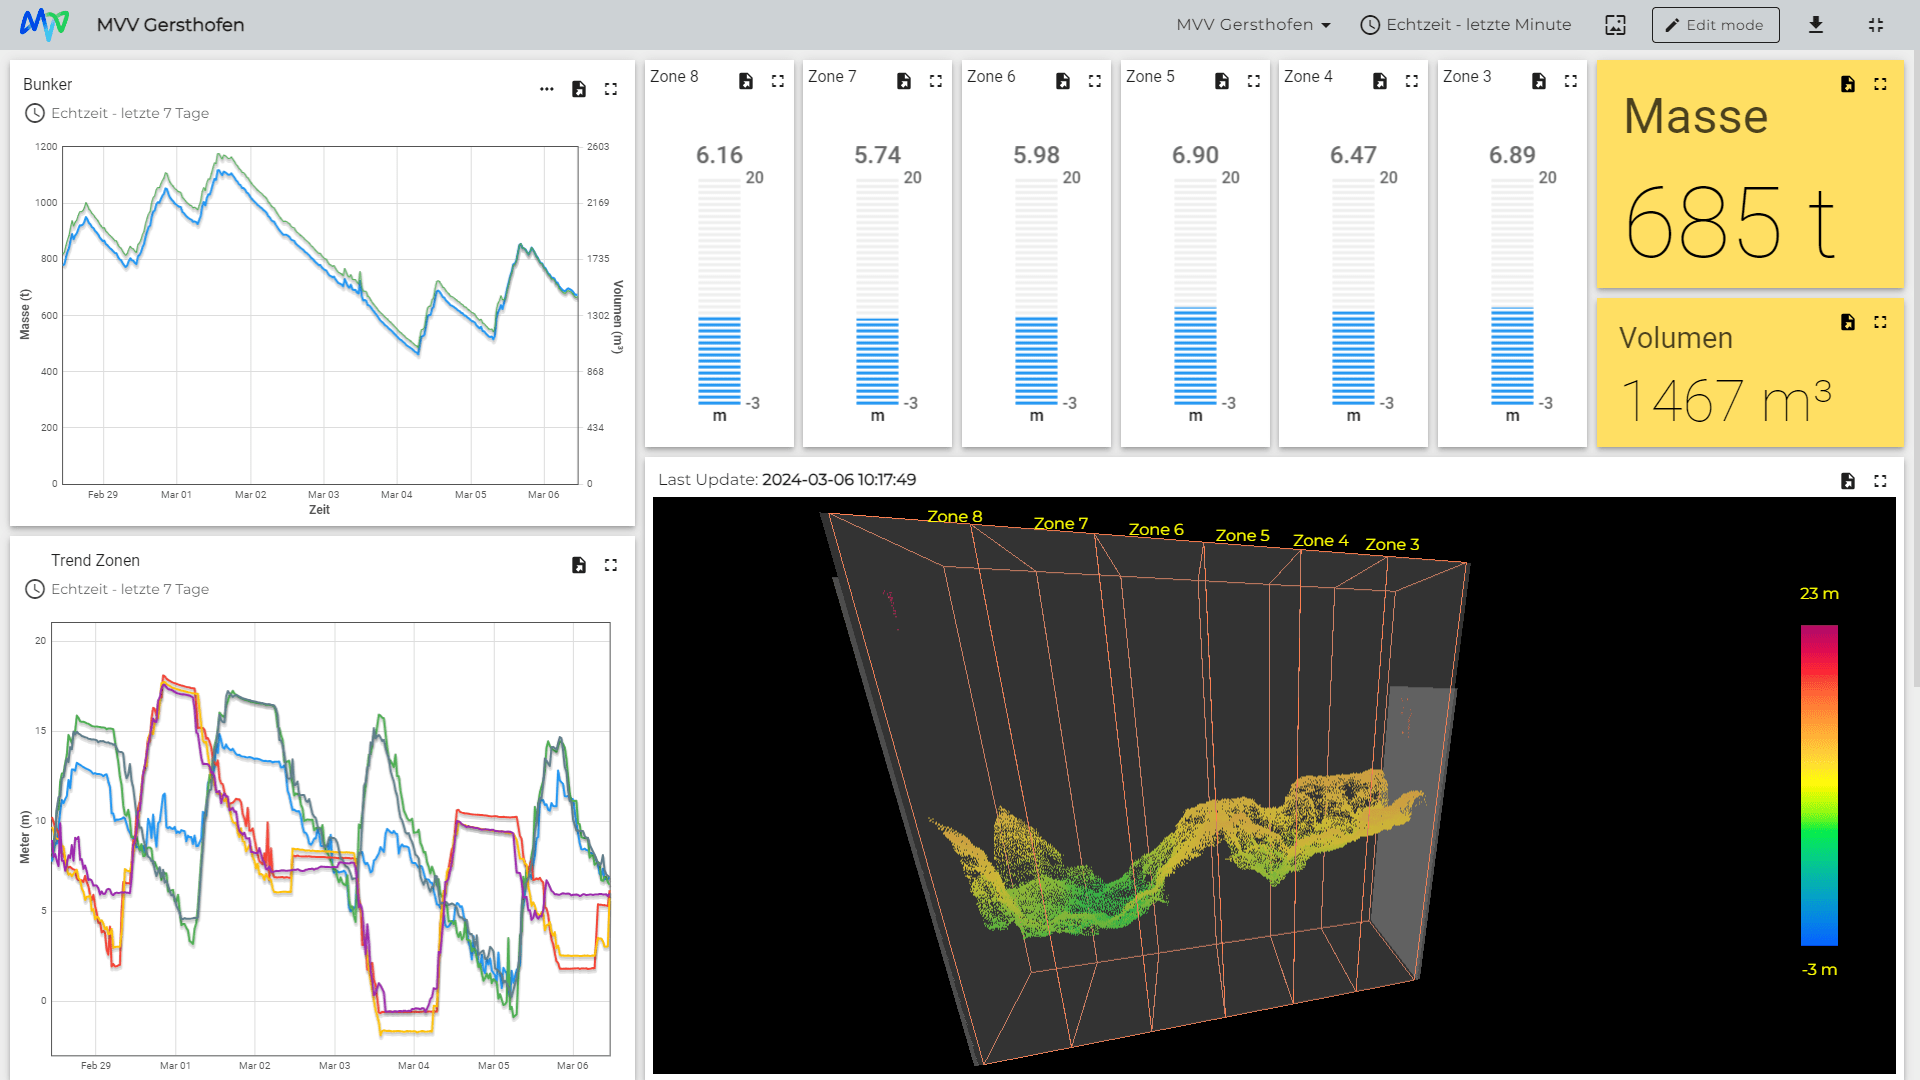Click the MVV Gersthofen title text

170,24
